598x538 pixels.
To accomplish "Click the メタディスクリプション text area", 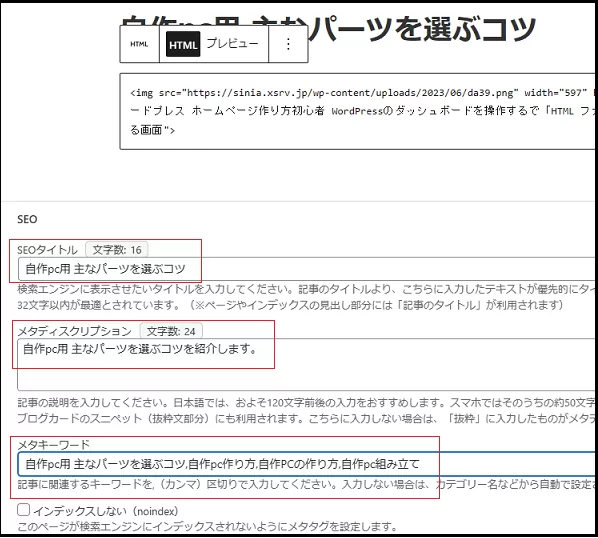I will pyautogui.click(x=307, y=364).
